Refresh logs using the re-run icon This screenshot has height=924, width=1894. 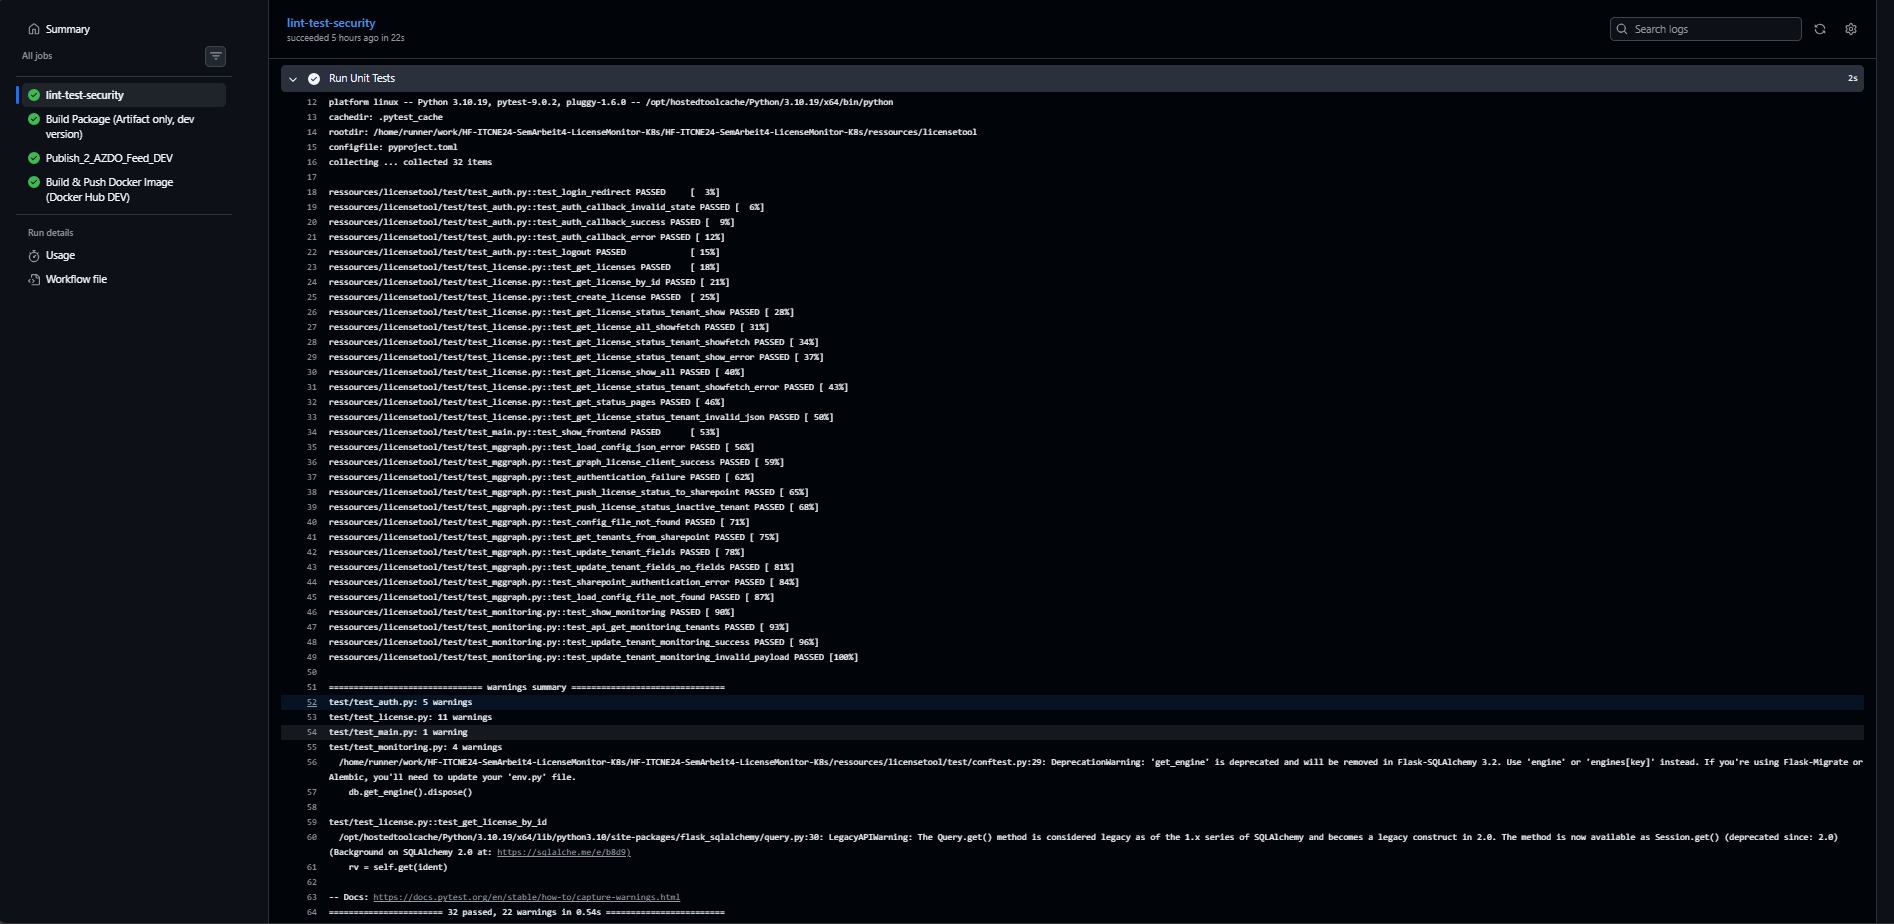click(x=1821, y=29)
